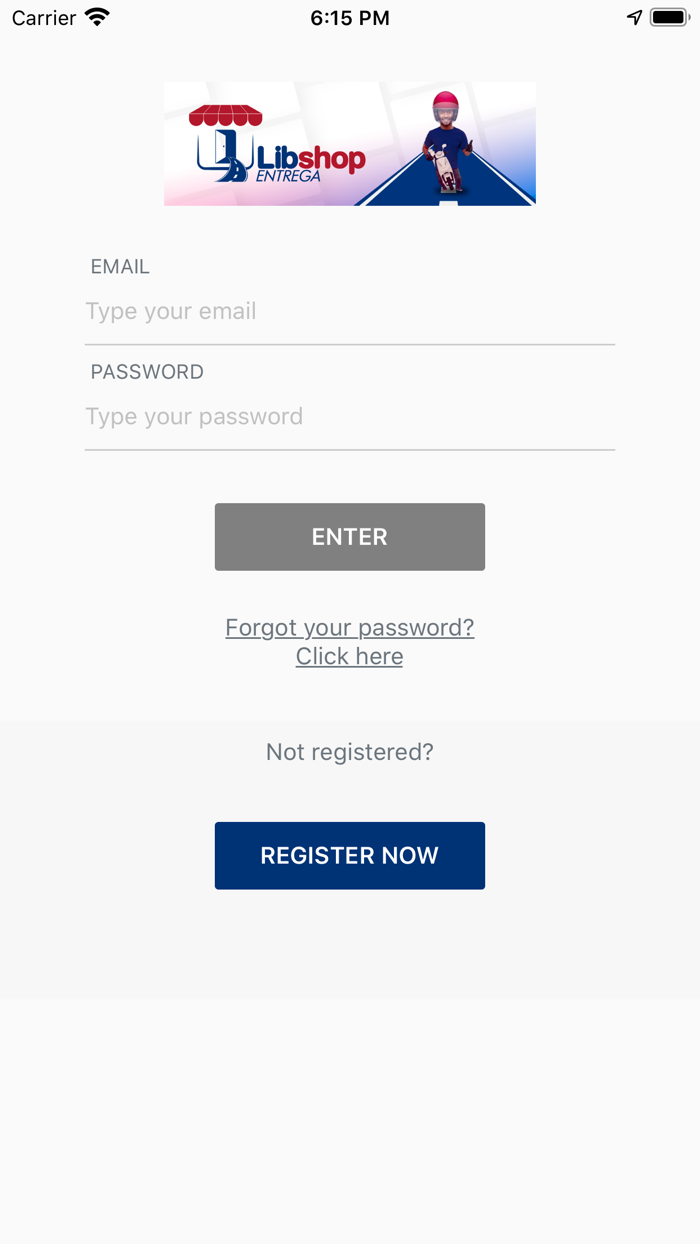Tap the ENTREGA text under Libshop
This screenshot has width=700, height=1244.
tap(288, 177)
